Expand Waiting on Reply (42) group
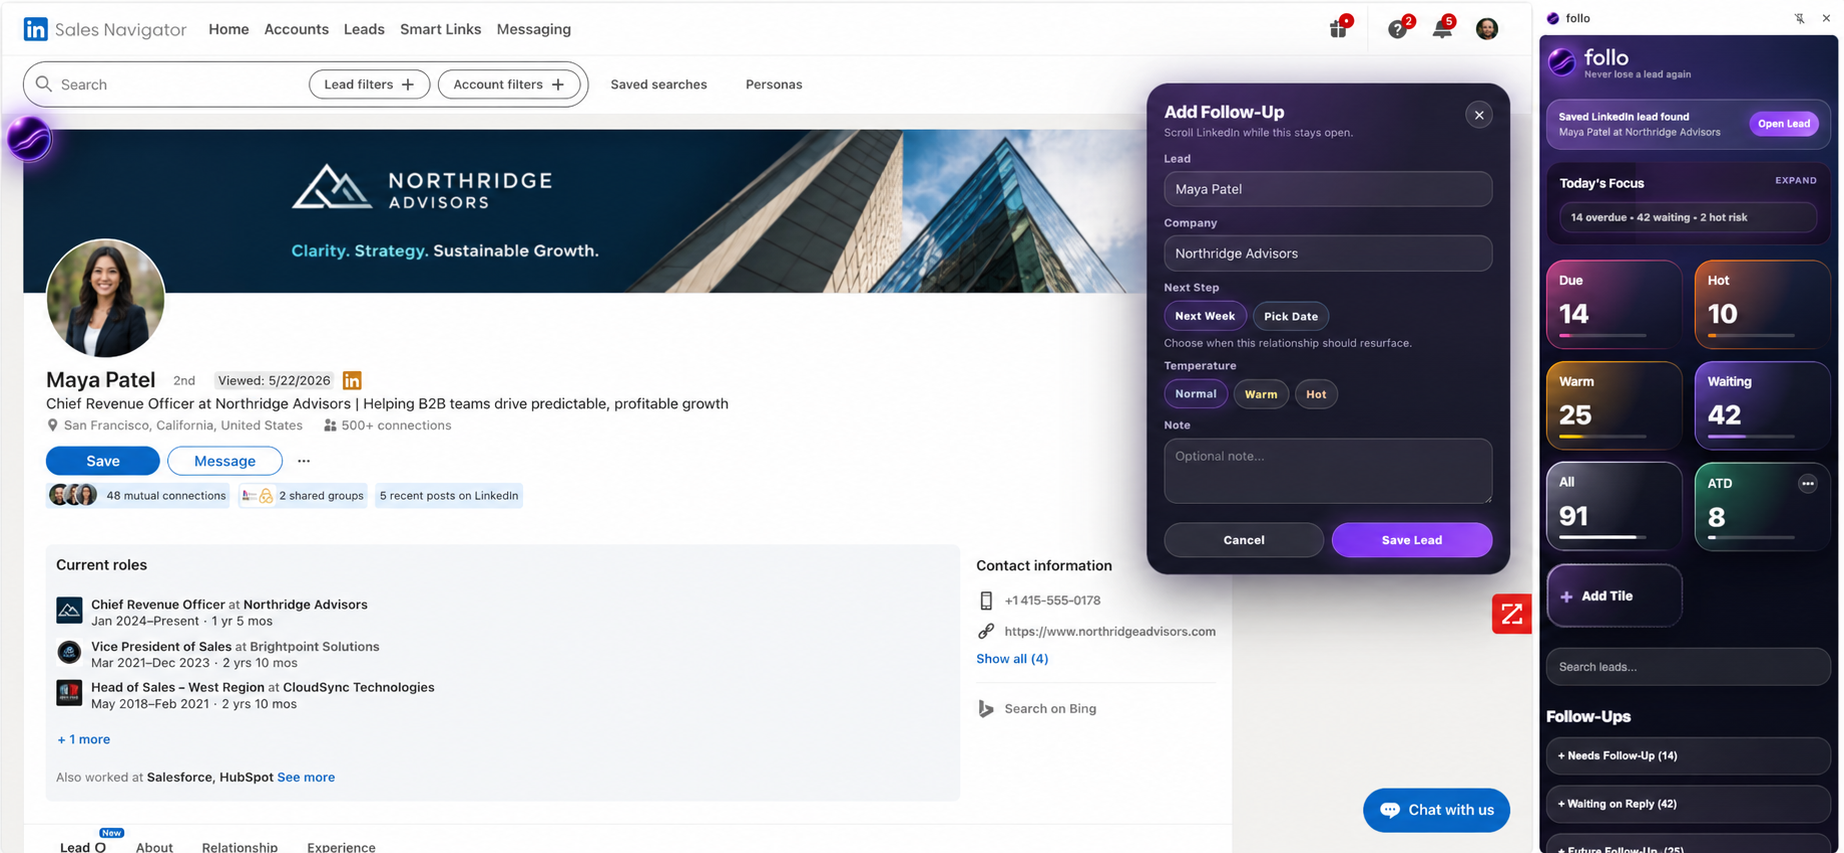1844x853 pixels. (1688, 804)
